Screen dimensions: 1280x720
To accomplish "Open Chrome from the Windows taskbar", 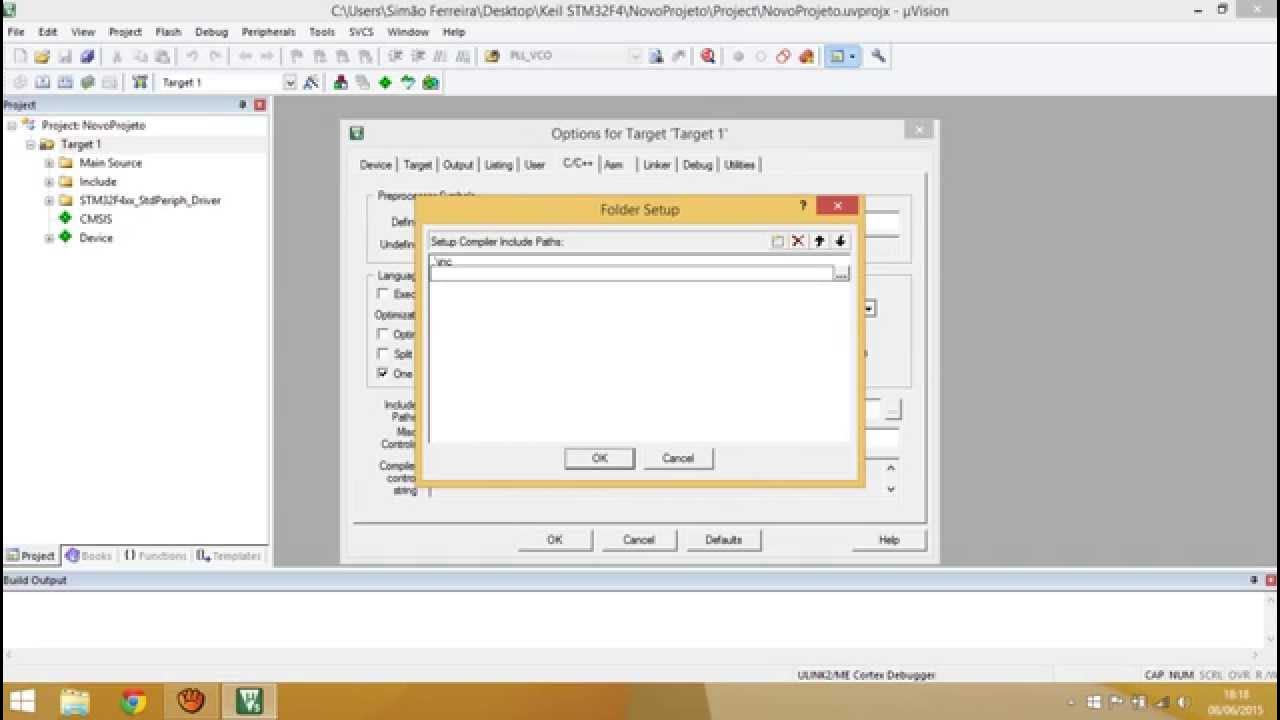I will tap(133, 701).
